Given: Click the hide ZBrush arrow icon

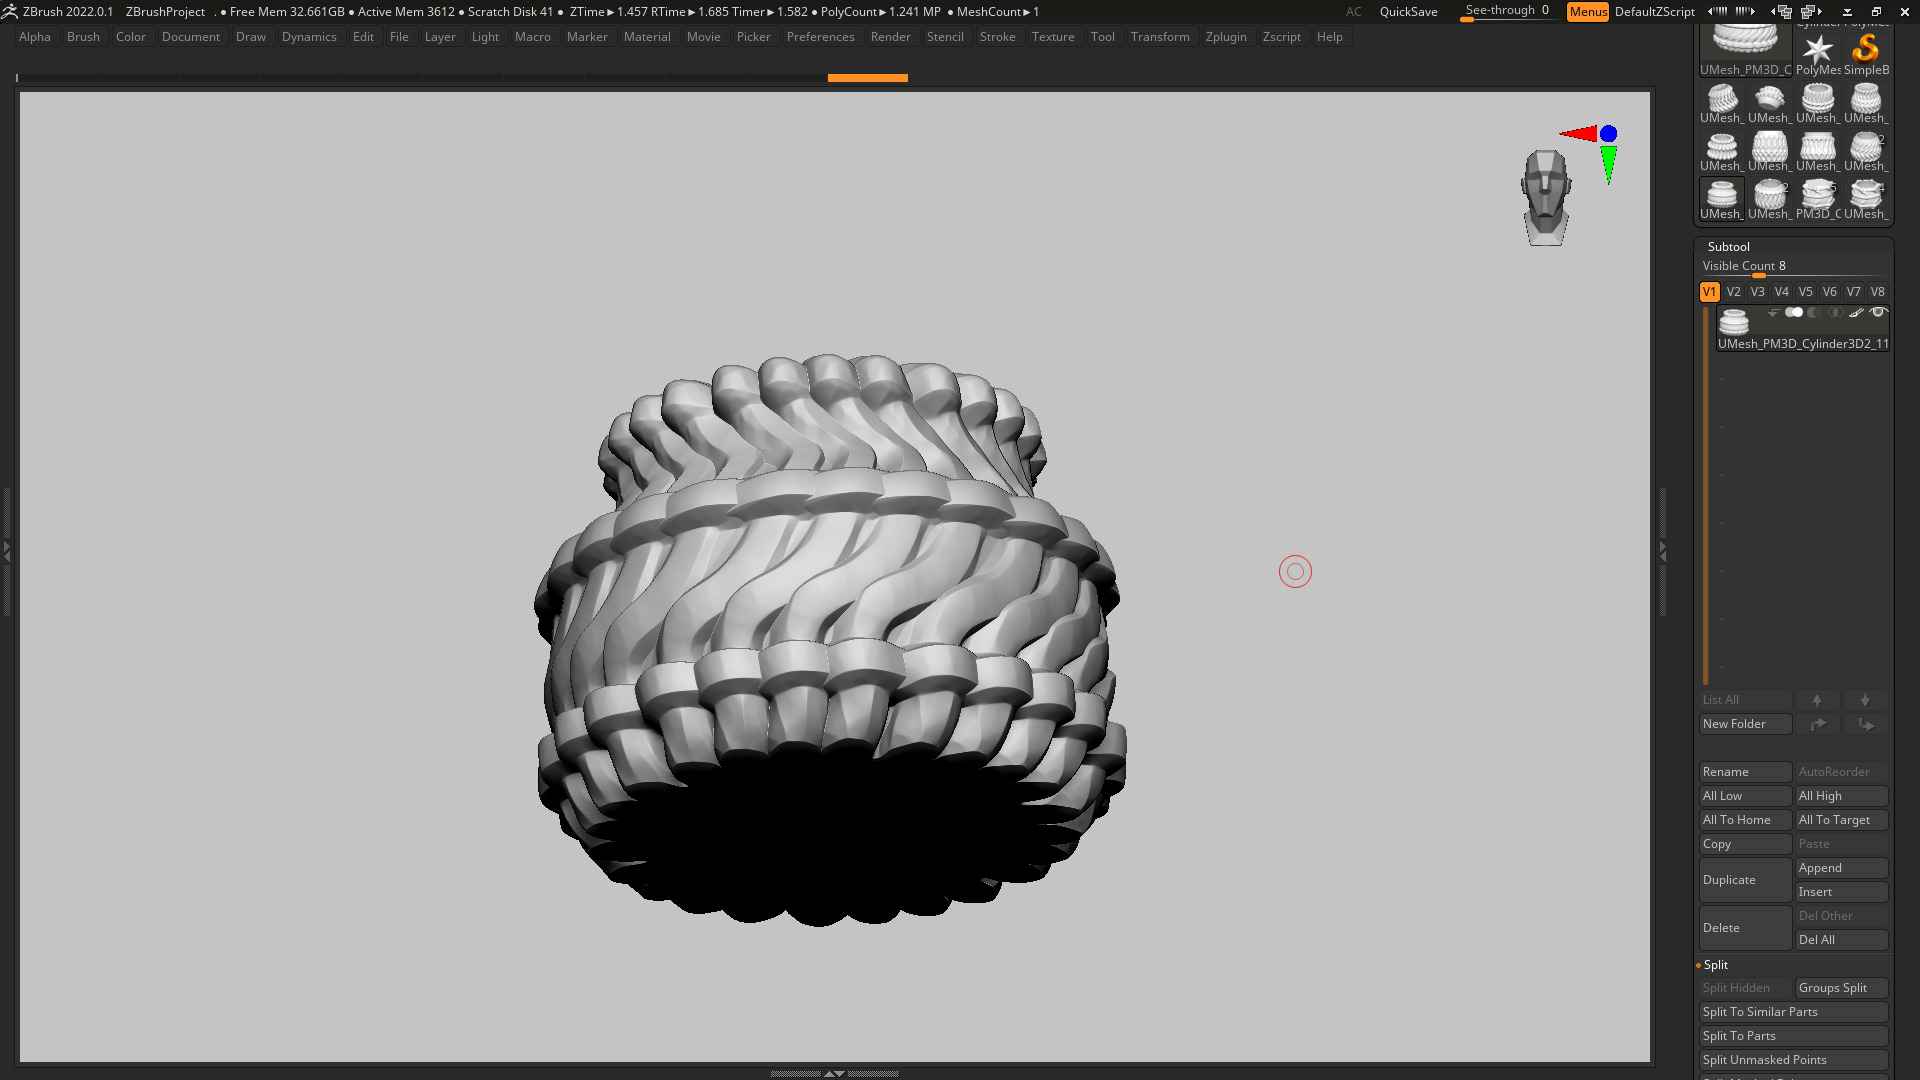Looking at the screenshot, I should [1847, 12].
